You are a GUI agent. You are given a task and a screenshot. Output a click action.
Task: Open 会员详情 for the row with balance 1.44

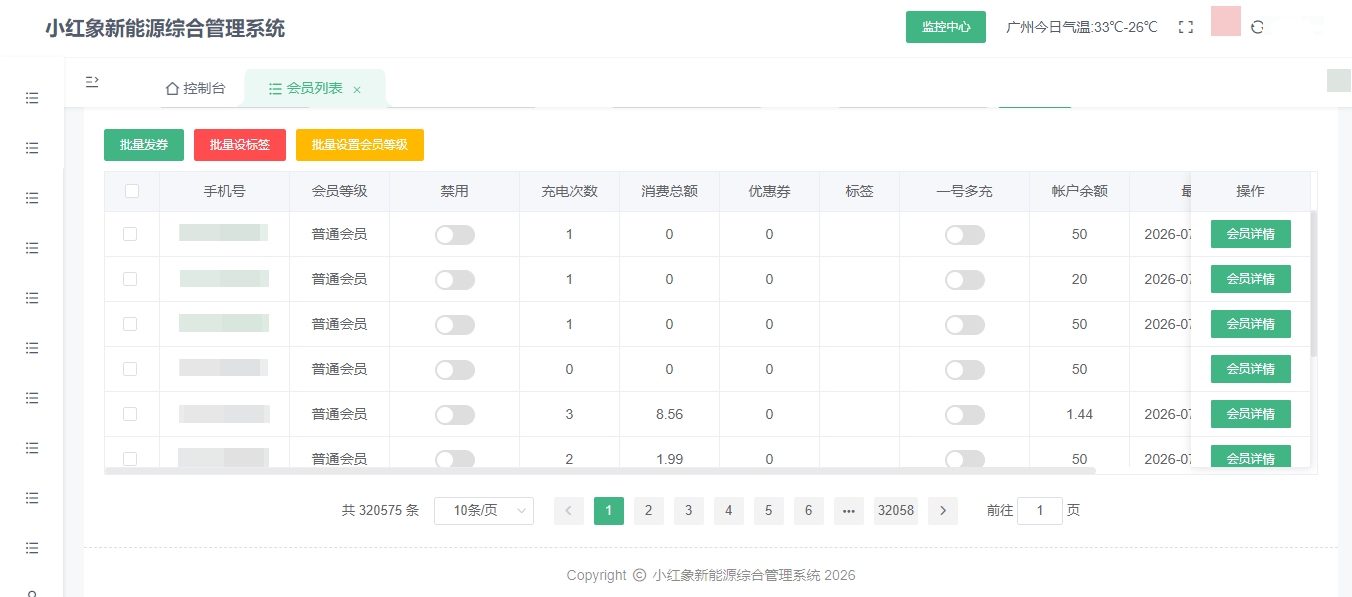(x=1251, y=414)
